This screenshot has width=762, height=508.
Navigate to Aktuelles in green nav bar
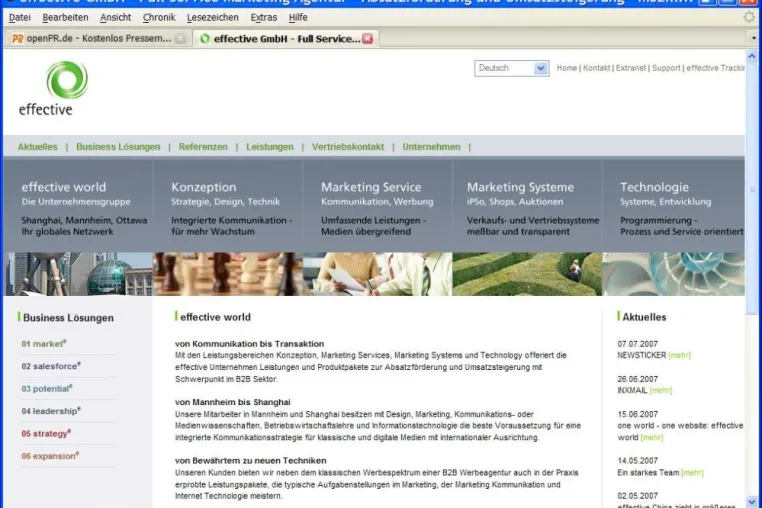tap(37, 147)
